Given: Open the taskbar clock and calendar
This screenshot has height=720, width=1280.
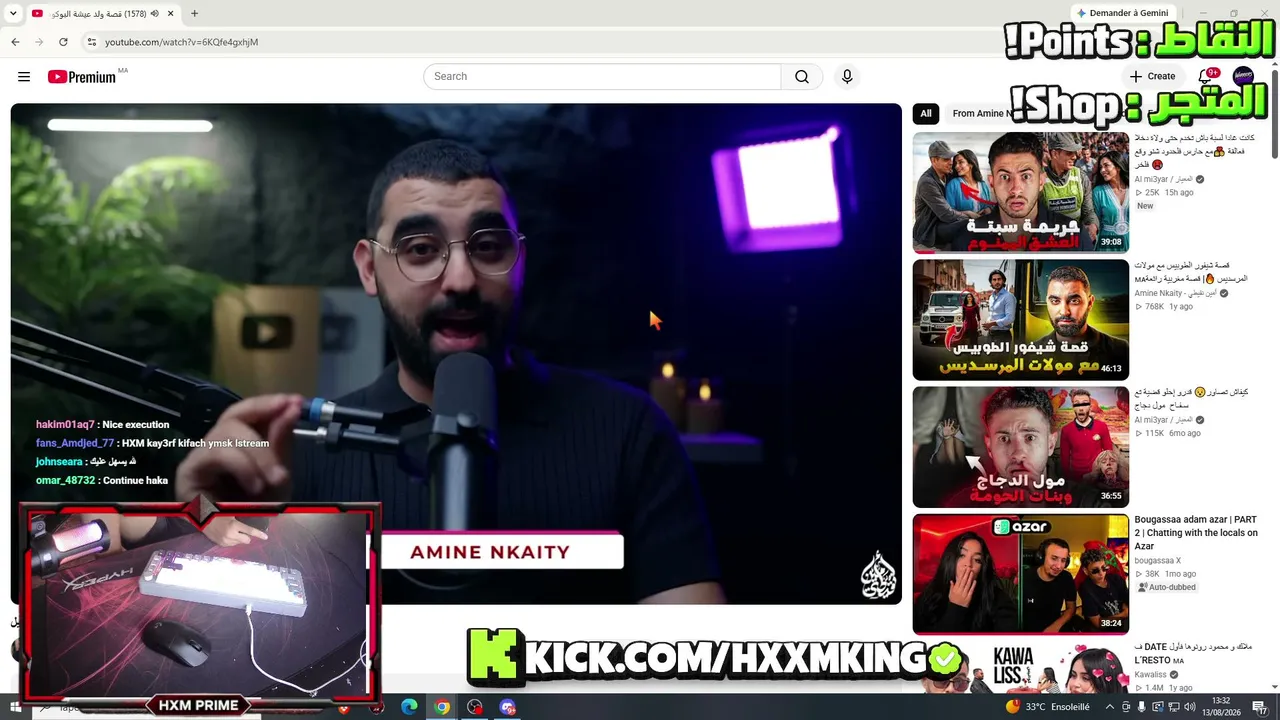Looking at the screenshot, I should tap(1220, 707).
